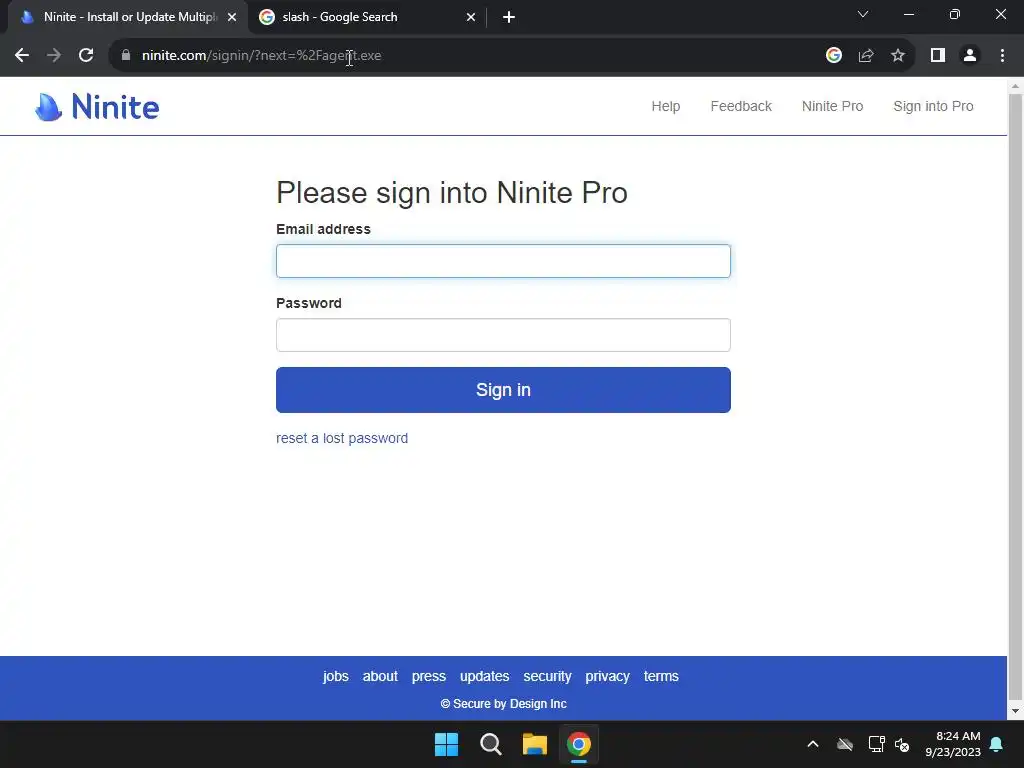Viewport: 1024px width, 768px height.
Task: Open the network tray icon
Action: tap(876, 744)
